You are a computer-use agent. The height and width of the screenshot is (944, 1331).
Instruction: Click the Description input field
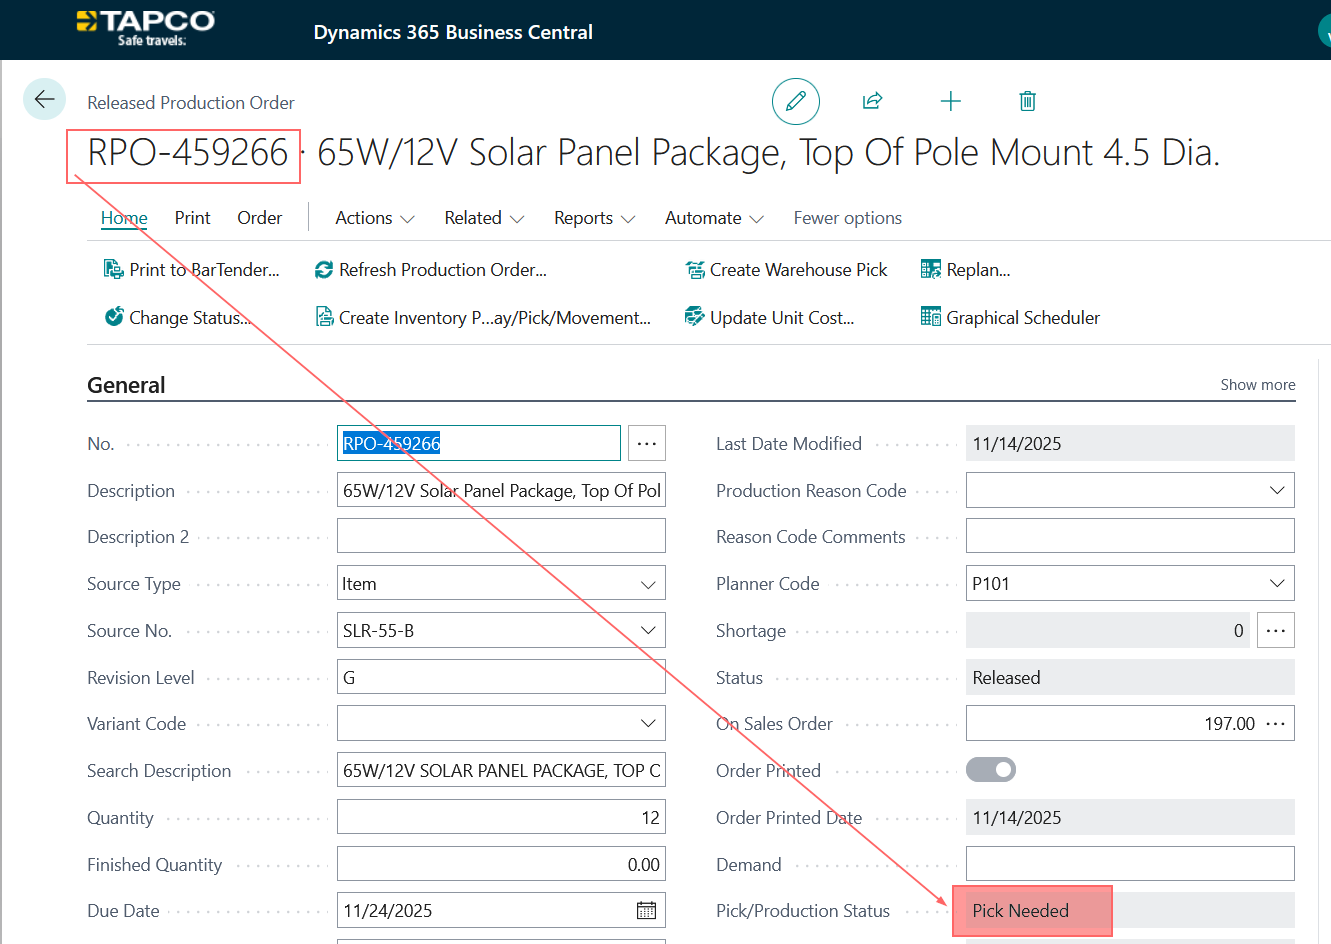tap(501, 490)
